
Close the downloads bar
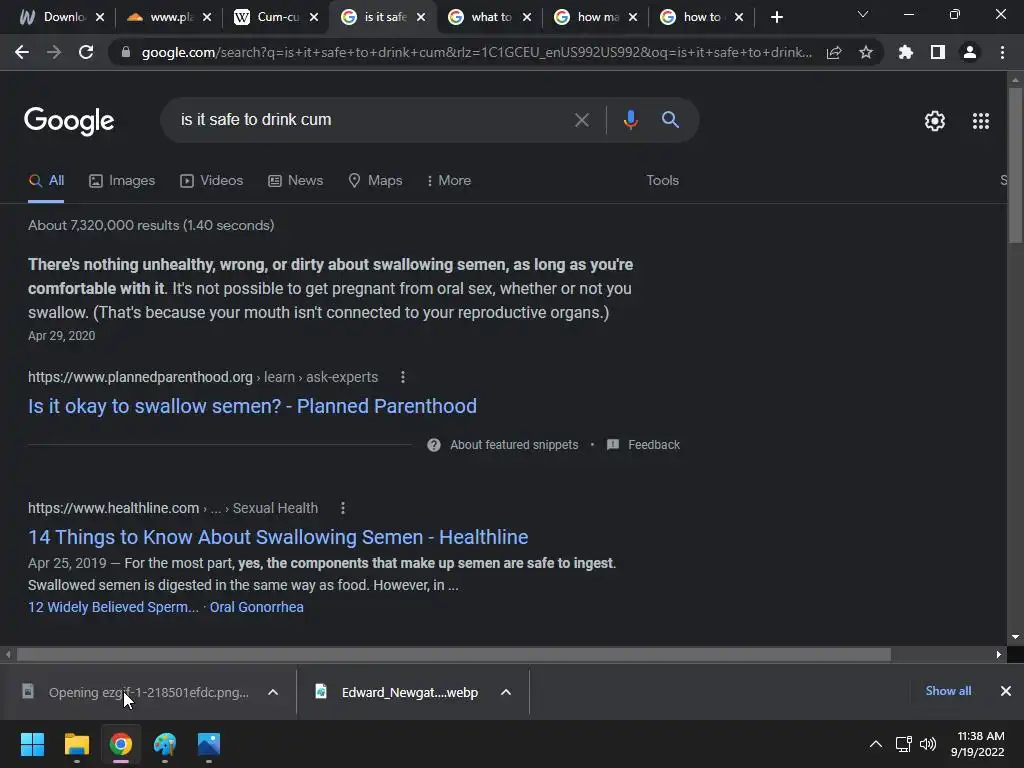[1006, 691]
